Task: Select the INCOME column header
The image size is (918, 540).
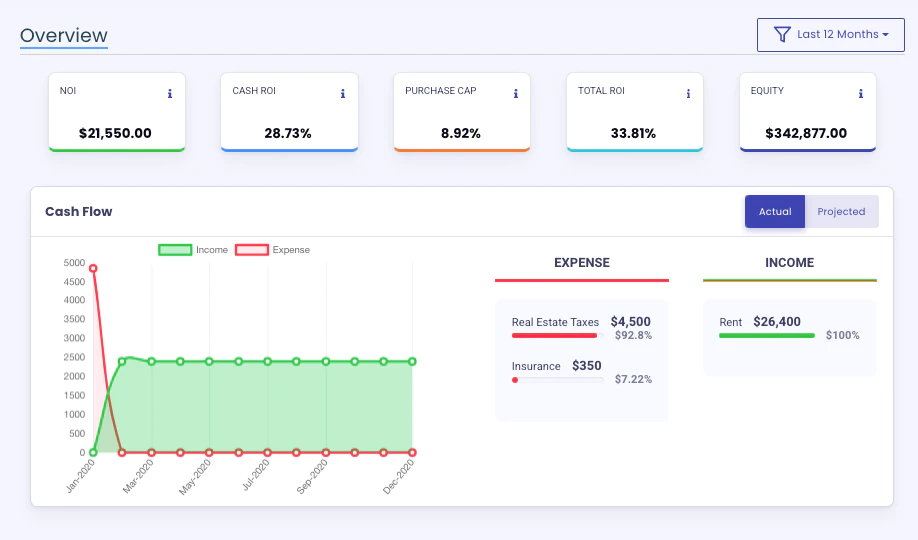Action: [x=789, y=263]
